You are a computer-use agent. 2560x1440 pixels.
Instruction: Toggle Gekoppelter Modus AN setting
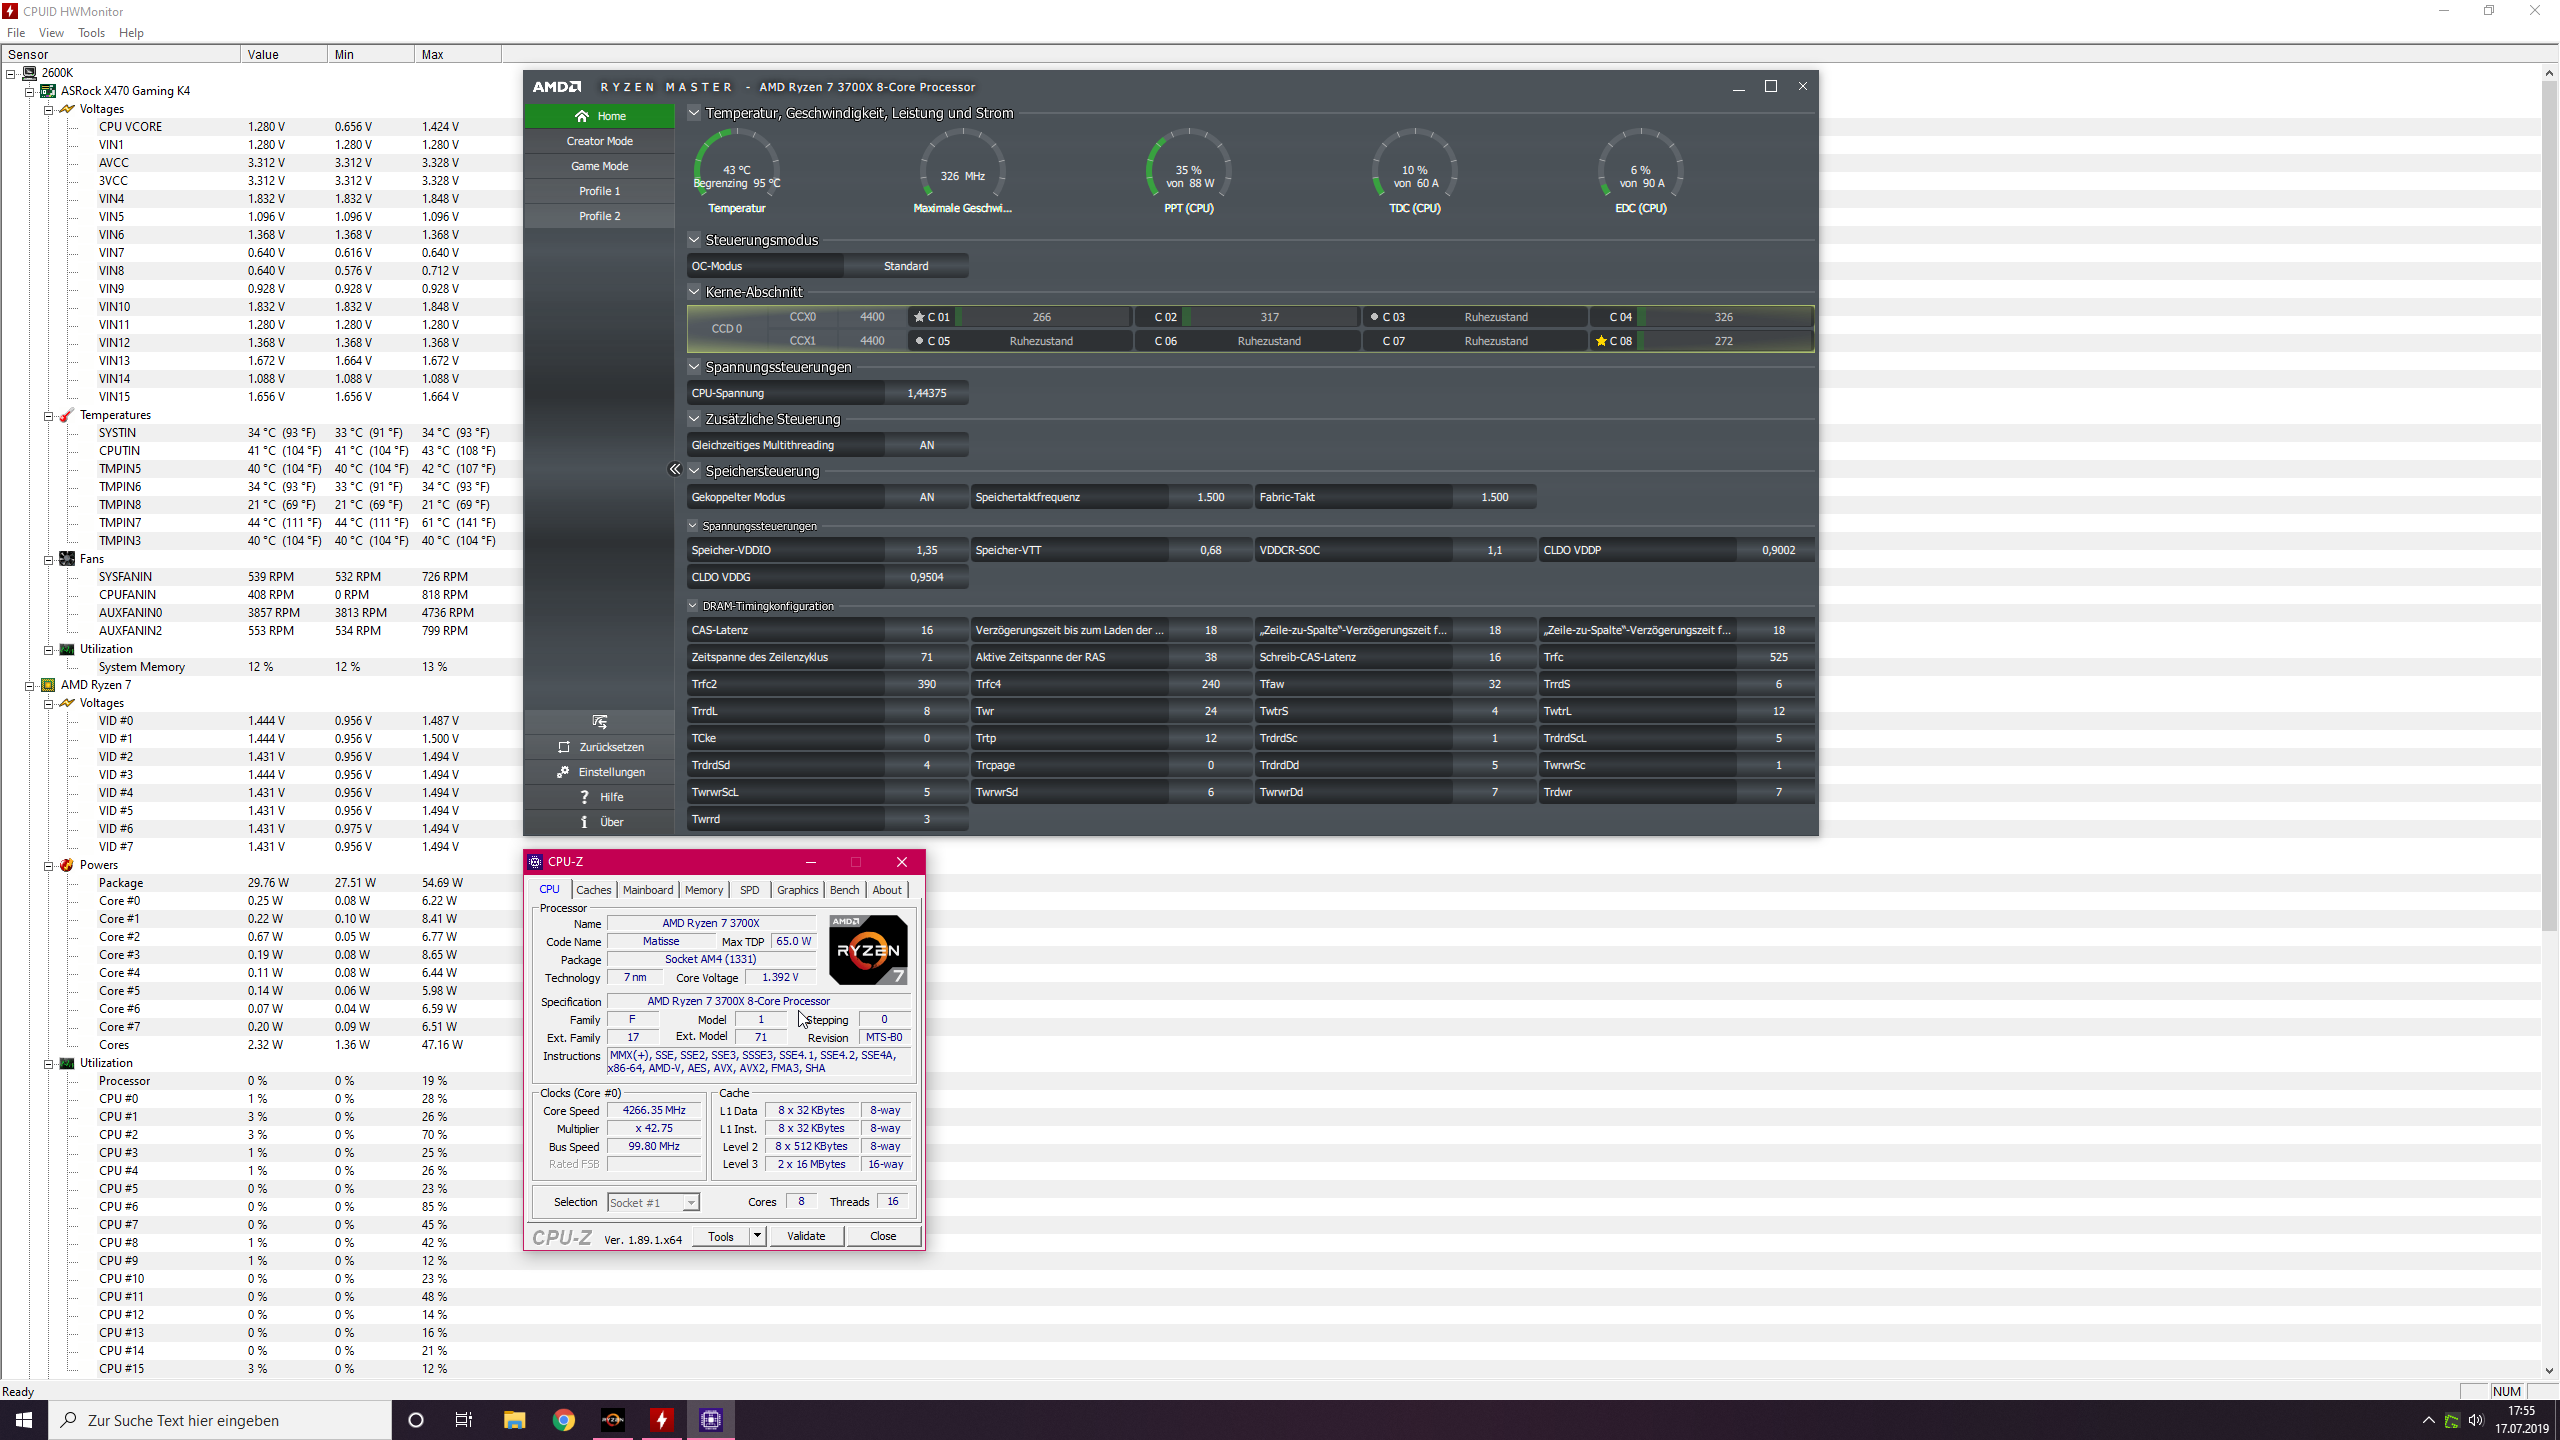[926, 497]
